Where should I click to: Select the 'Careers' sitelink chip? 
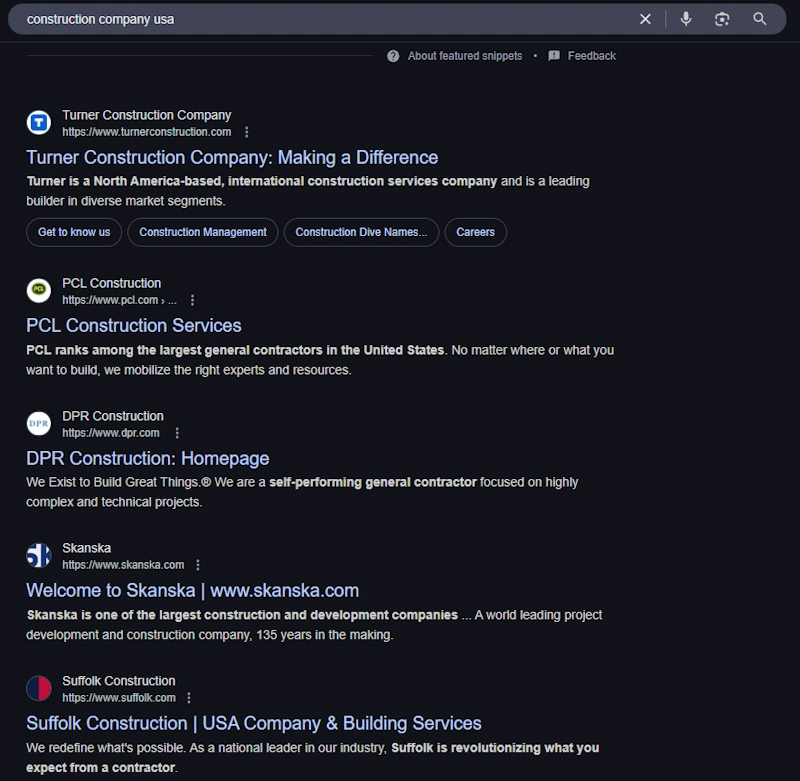pyautogui.click(x=476, y=232)
